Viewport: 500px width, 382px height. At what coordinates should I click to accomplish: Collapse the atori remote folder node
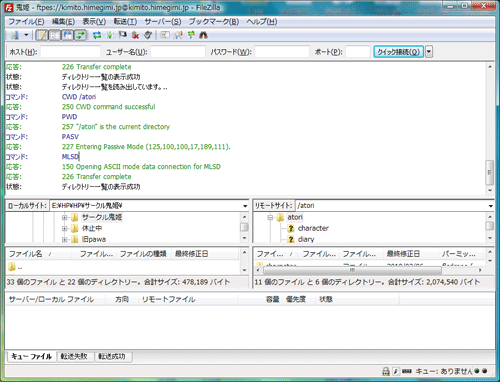270,217
